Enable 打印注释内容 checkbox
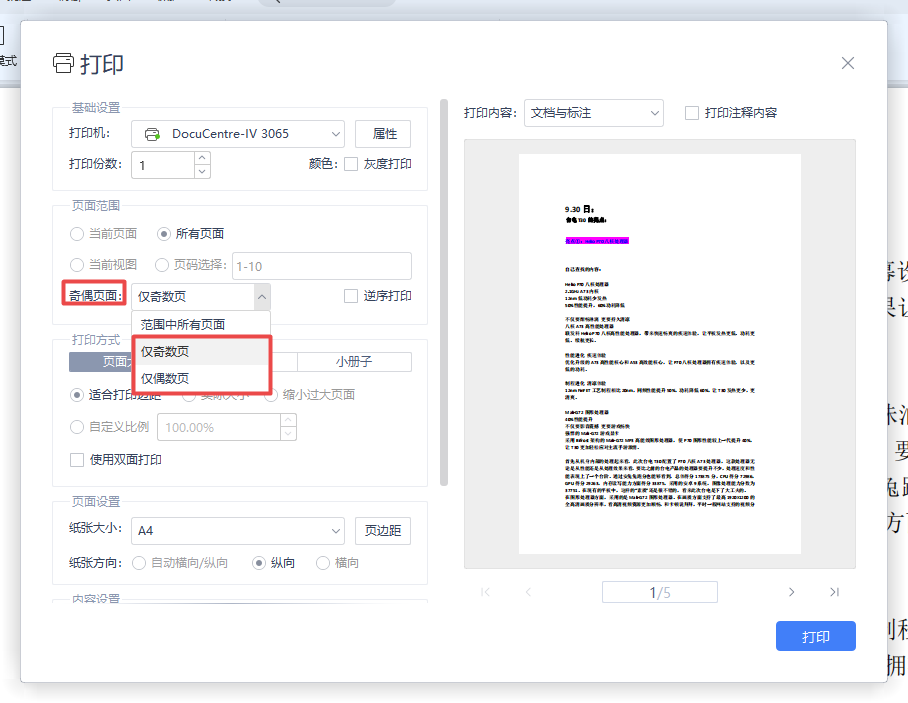The height and width of the screenshot is (703, 908). [x=692, y=113]
